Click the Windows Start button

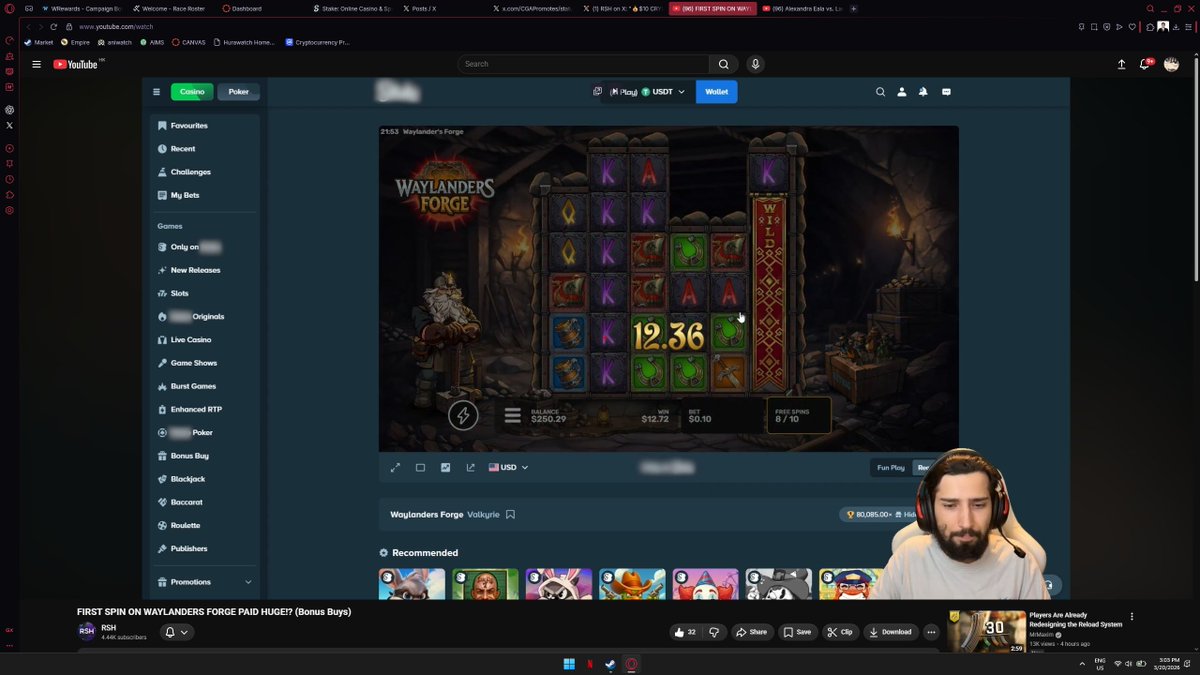[x=569, y=664]
